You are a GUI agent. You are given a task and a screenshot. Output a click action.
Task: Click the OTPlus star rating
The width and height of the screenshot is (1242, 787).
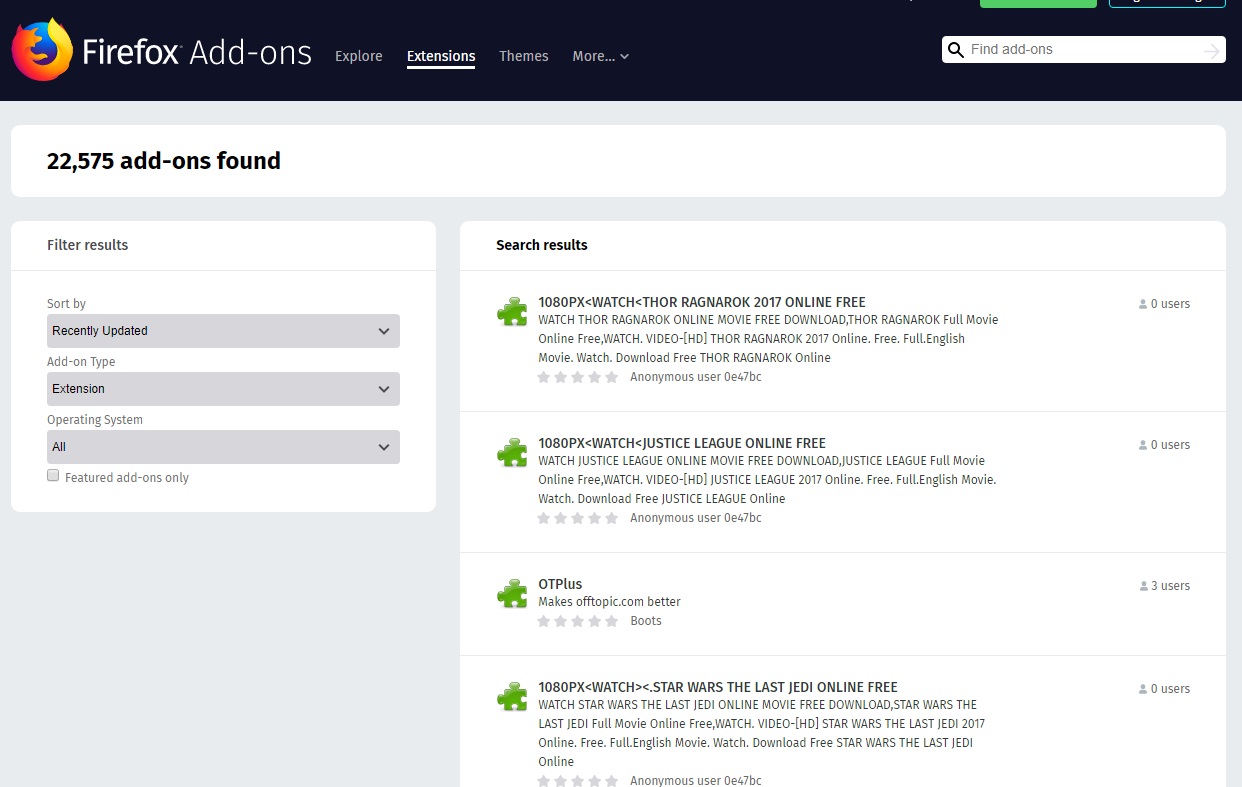pos(578,621)
